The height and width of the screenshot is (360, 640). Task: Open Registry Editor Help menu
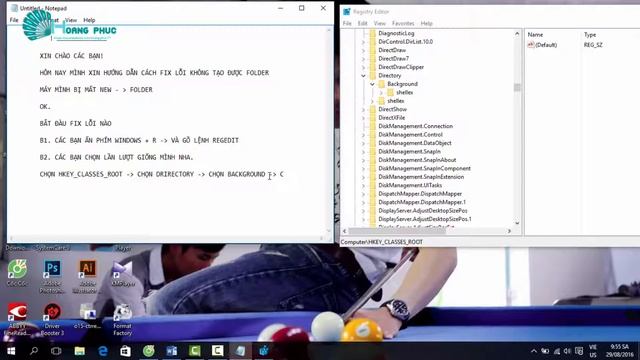coord(427,24)
